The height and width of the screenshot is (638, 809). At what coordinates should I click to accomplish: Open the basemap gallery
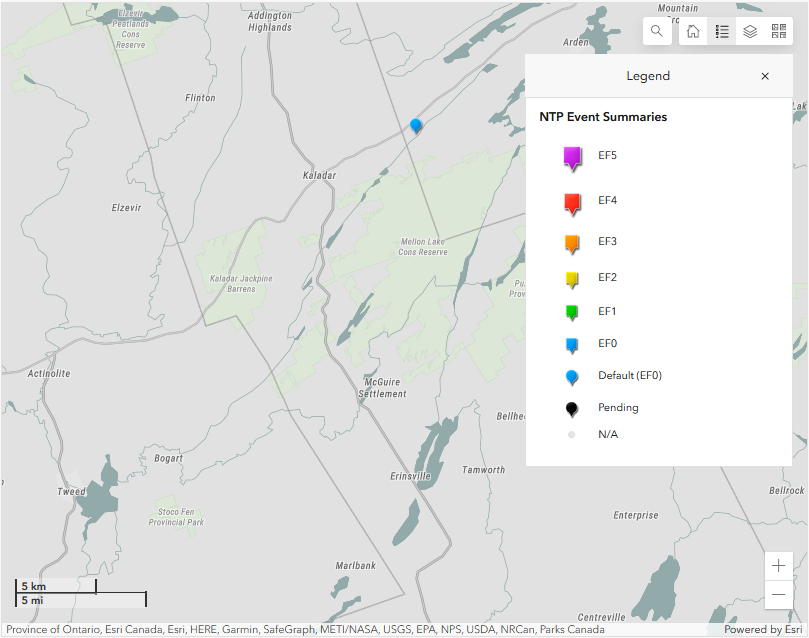pyautogui.click(x=779, y=31)
